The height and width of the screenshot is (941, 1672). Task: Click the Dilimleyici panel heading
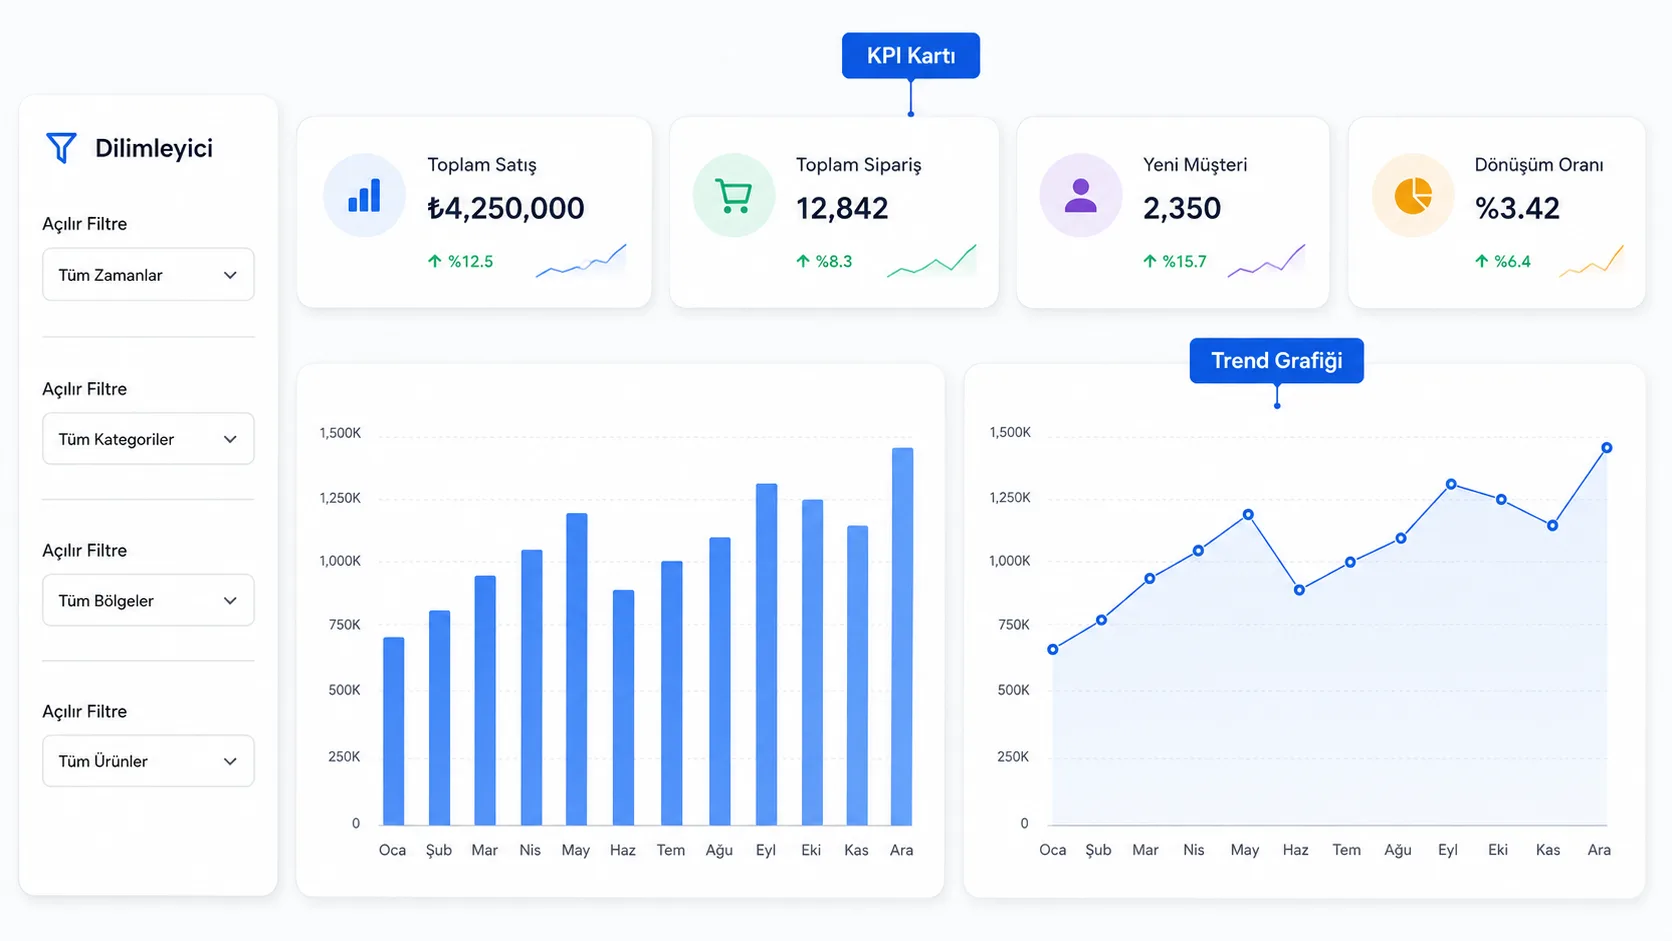tap(154, 148)
